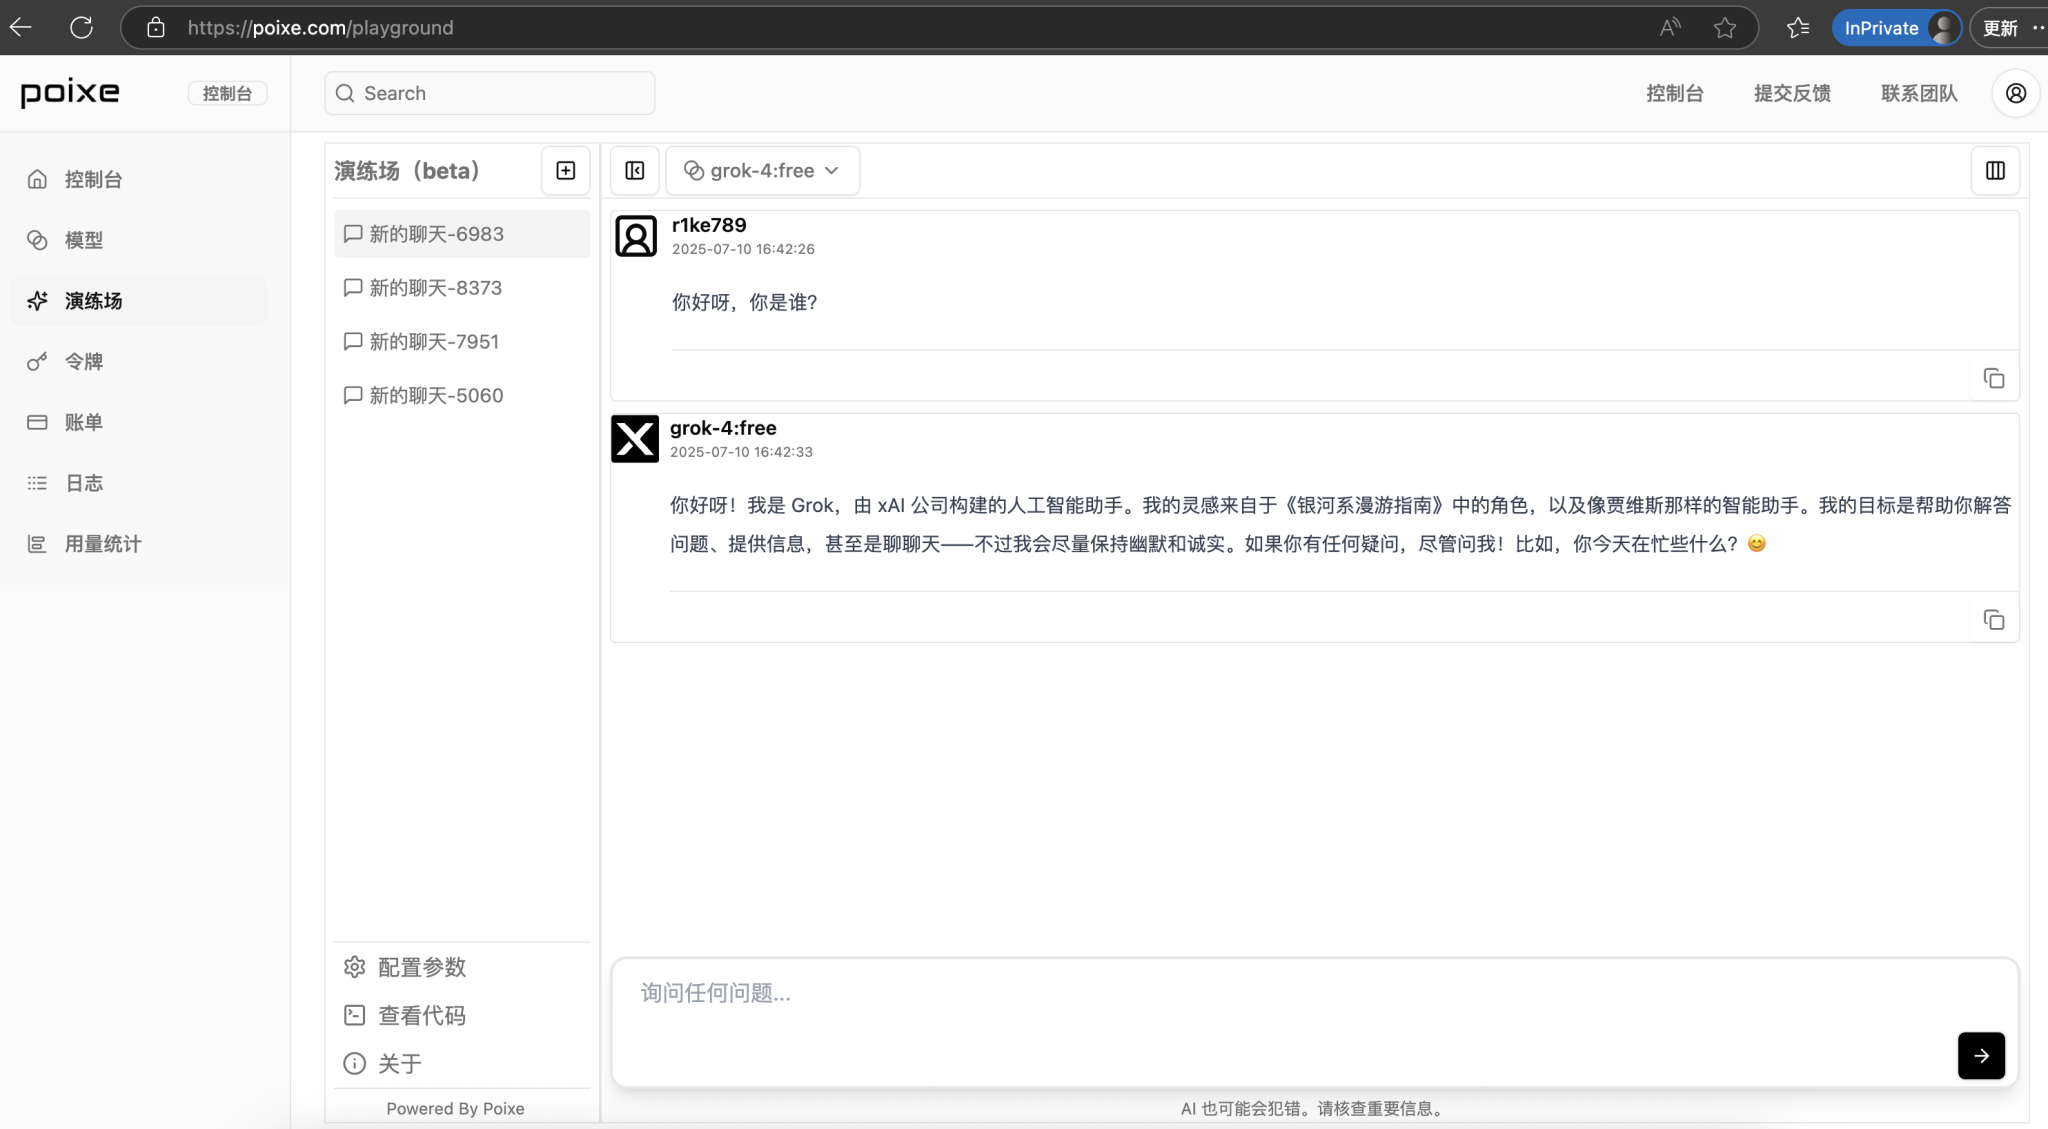Open 联系团队 contact link
Screen dimensions: 2048x1129
[x=1919, y=93]
